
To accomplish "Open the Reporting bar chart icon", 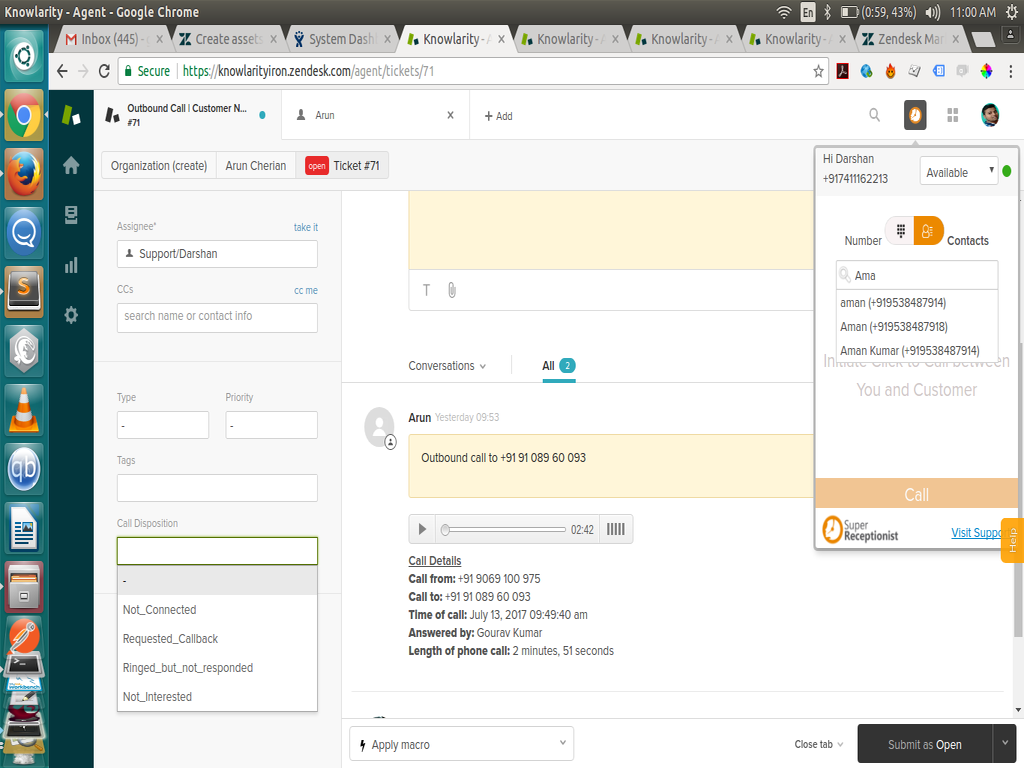I will tap(71, 265).
